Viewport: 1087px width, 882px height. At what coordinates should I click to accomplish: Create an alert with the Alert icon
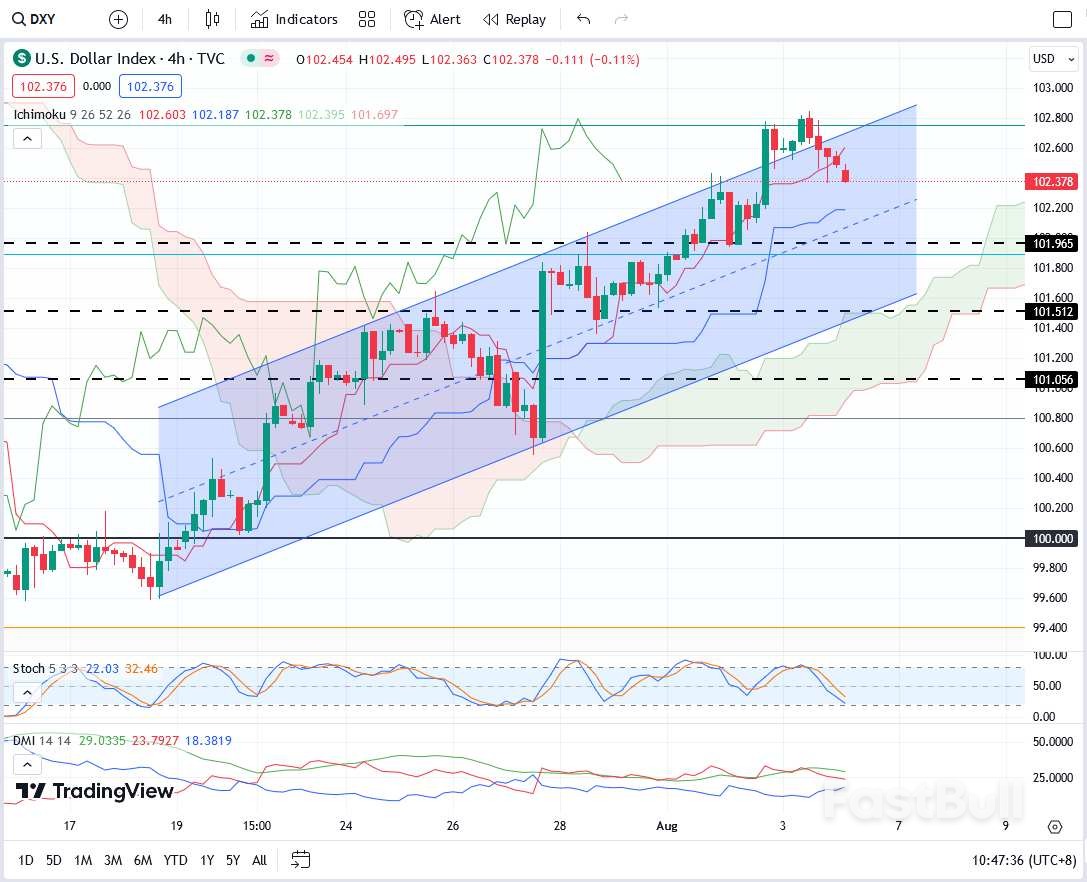tap(432, 19)
